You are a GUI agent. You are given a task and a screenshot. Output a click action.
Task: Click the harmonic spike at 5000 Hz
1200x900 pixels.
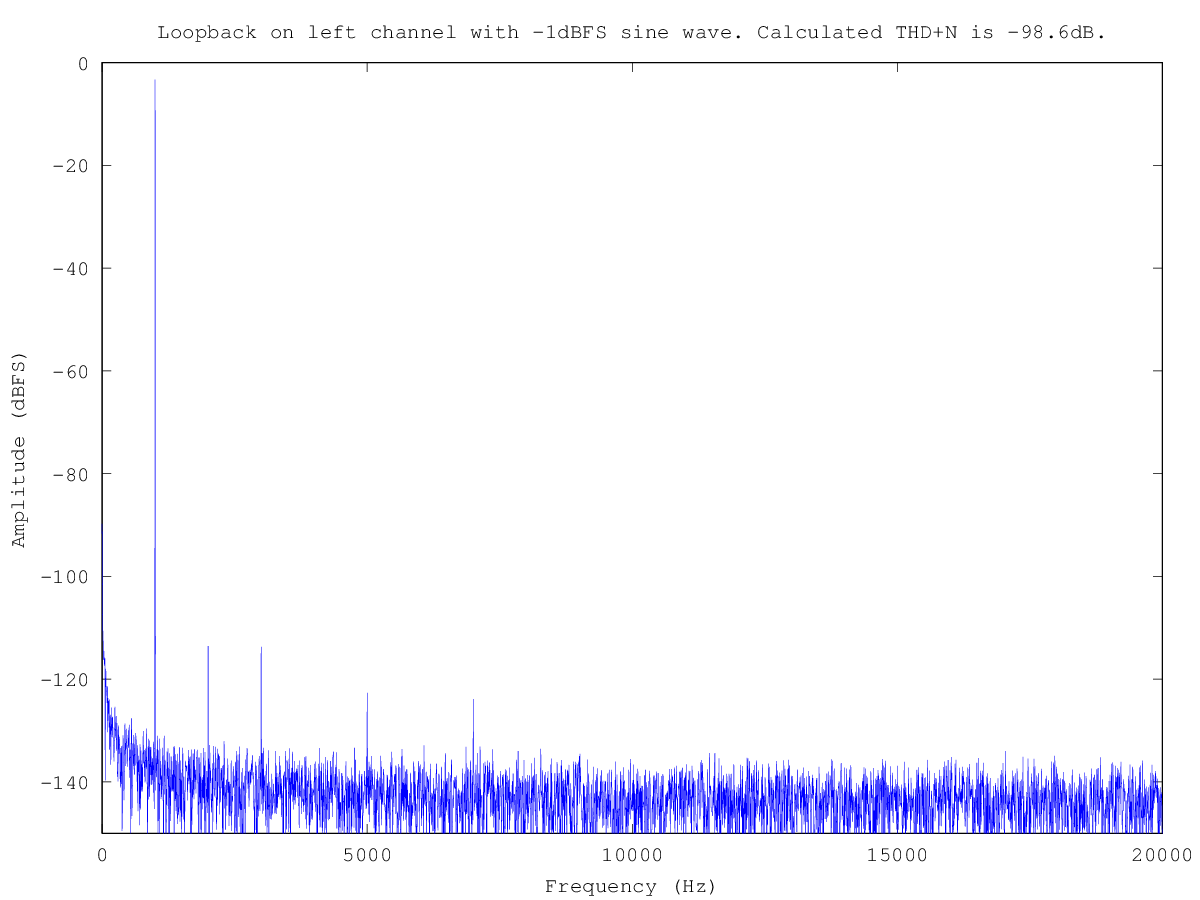coord(367,694)
